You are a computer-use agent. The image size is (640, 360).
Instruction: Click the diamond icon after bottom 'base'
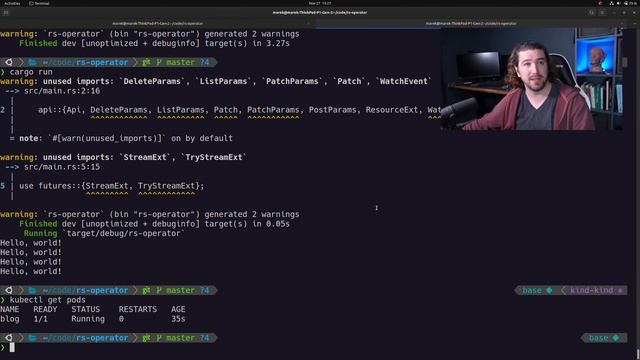[x=616, y=338]
